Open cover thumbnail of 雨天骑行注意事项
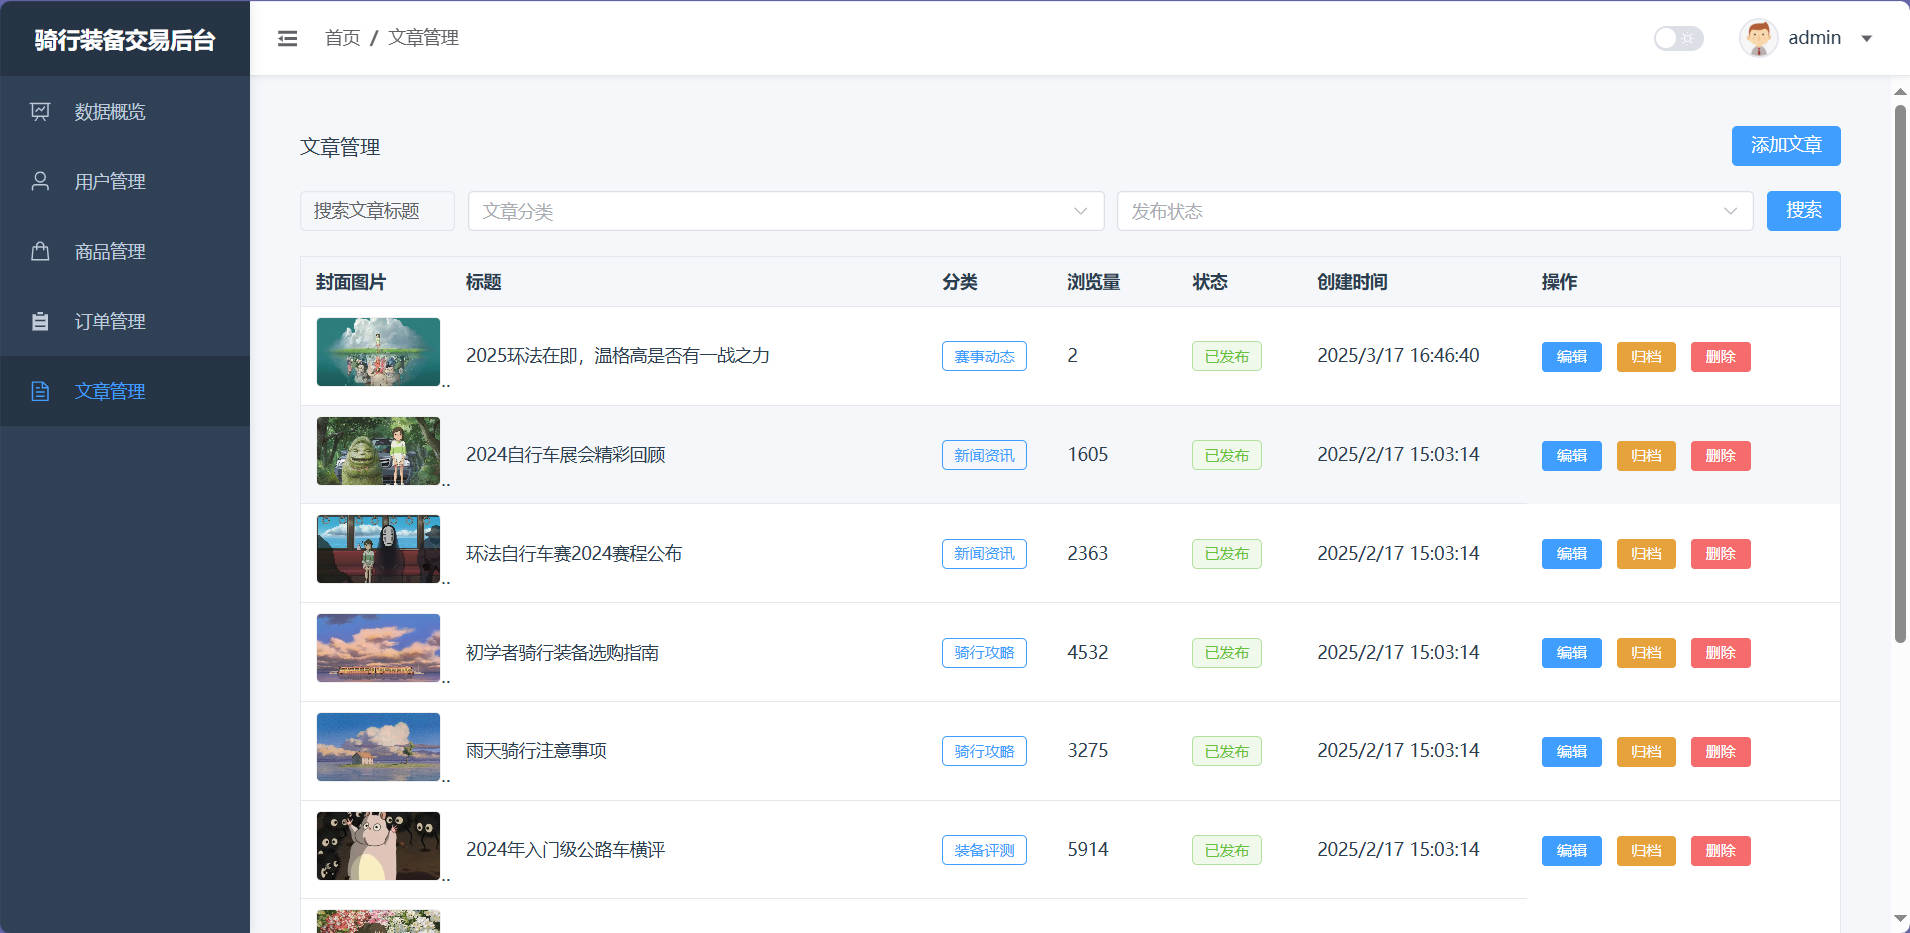 pos(378,747)
